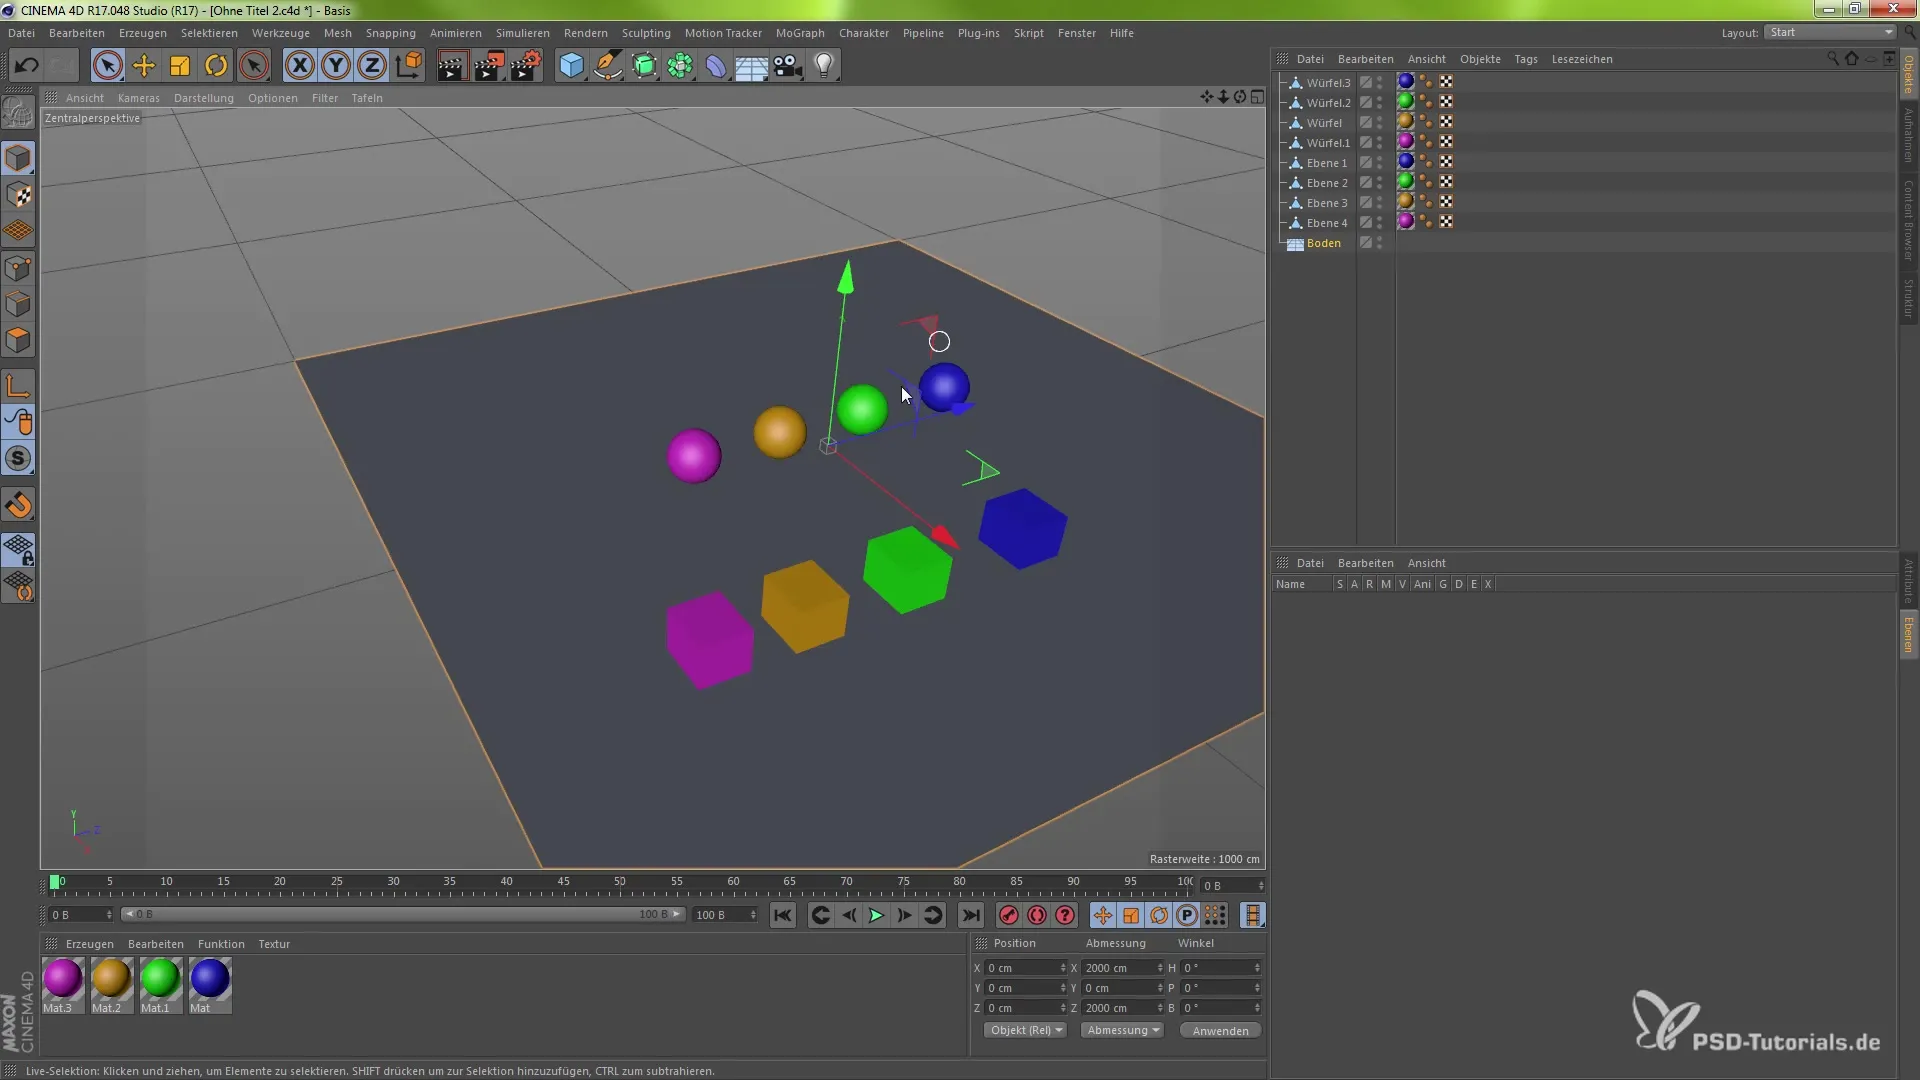Toggle Autokeying button
The width and height of the screenshot is (1920, 1080).
point(1037,915)
